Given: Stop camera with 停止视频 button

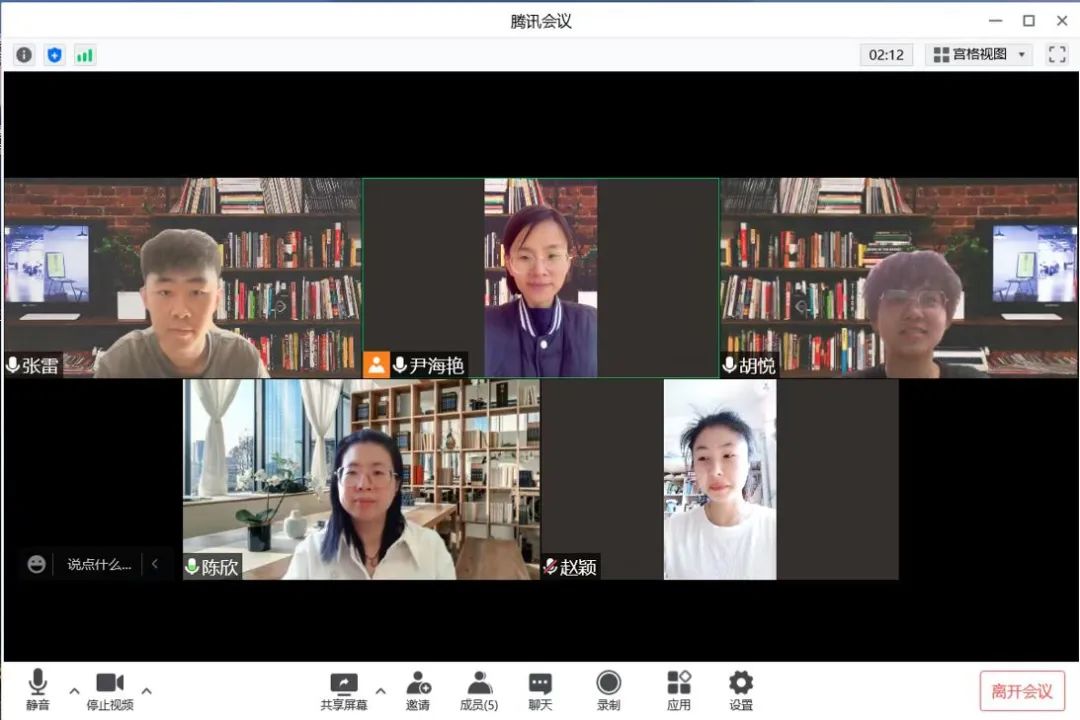Looking at the screenshot, I should 110,691.
